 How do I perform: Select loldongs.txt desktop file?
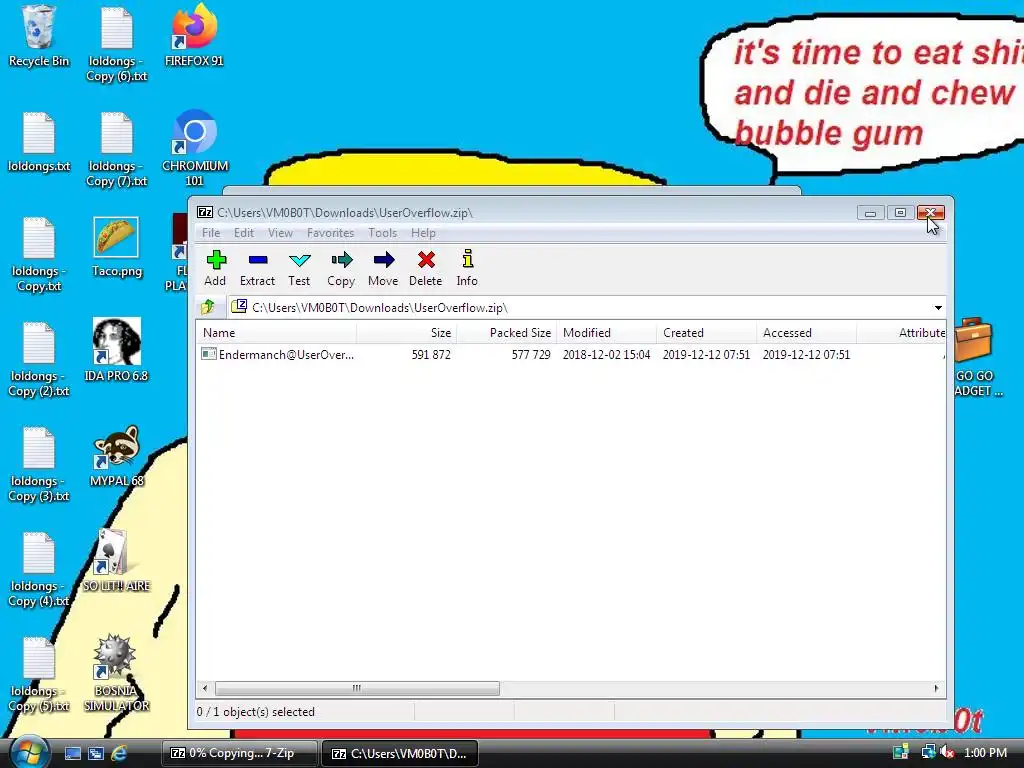(x=39, y=142)
